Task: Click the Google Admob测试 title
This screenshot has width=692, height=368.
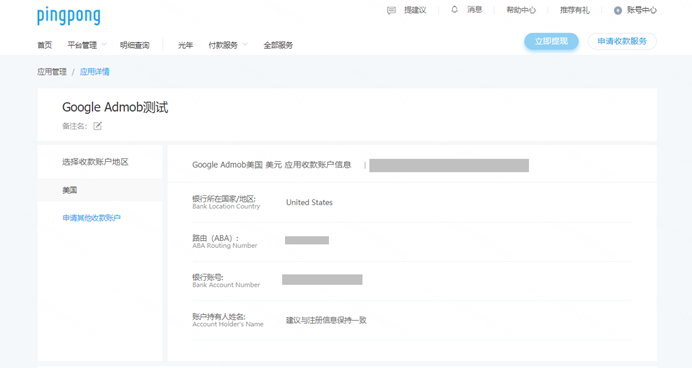Action: coord(115,107)
